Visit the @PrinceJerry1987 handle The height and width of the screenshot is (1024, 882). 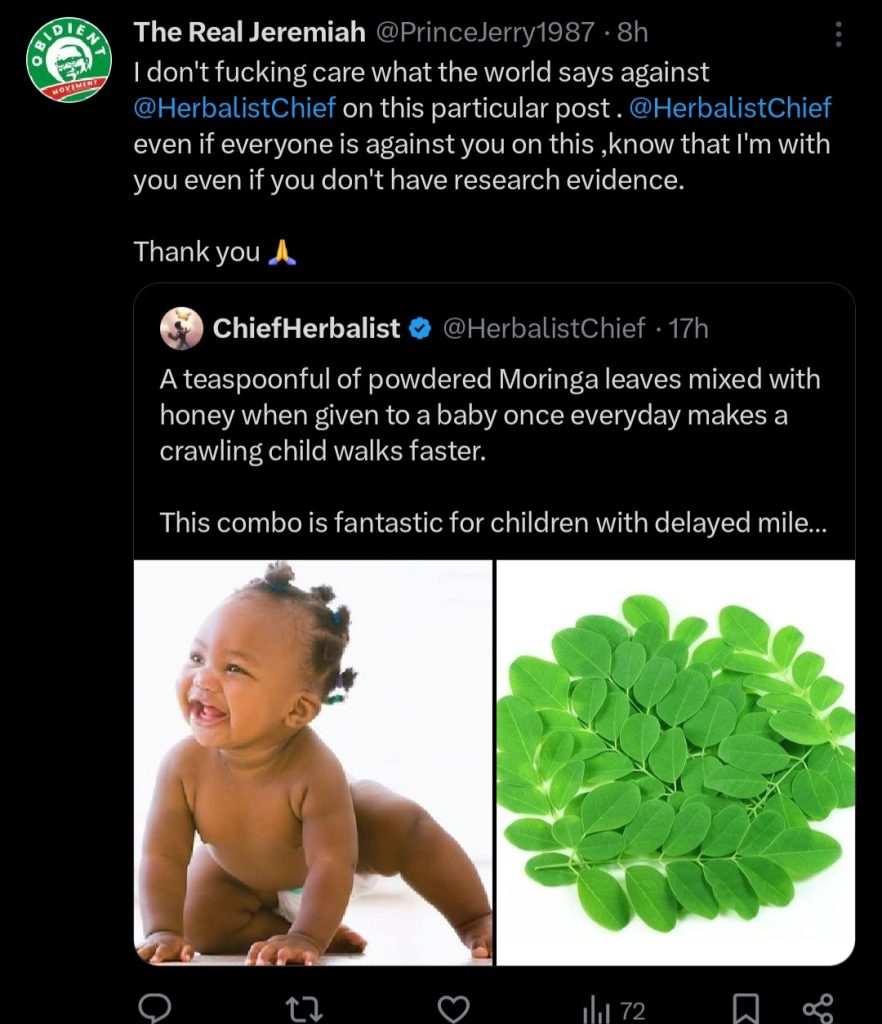coord(484,32)
